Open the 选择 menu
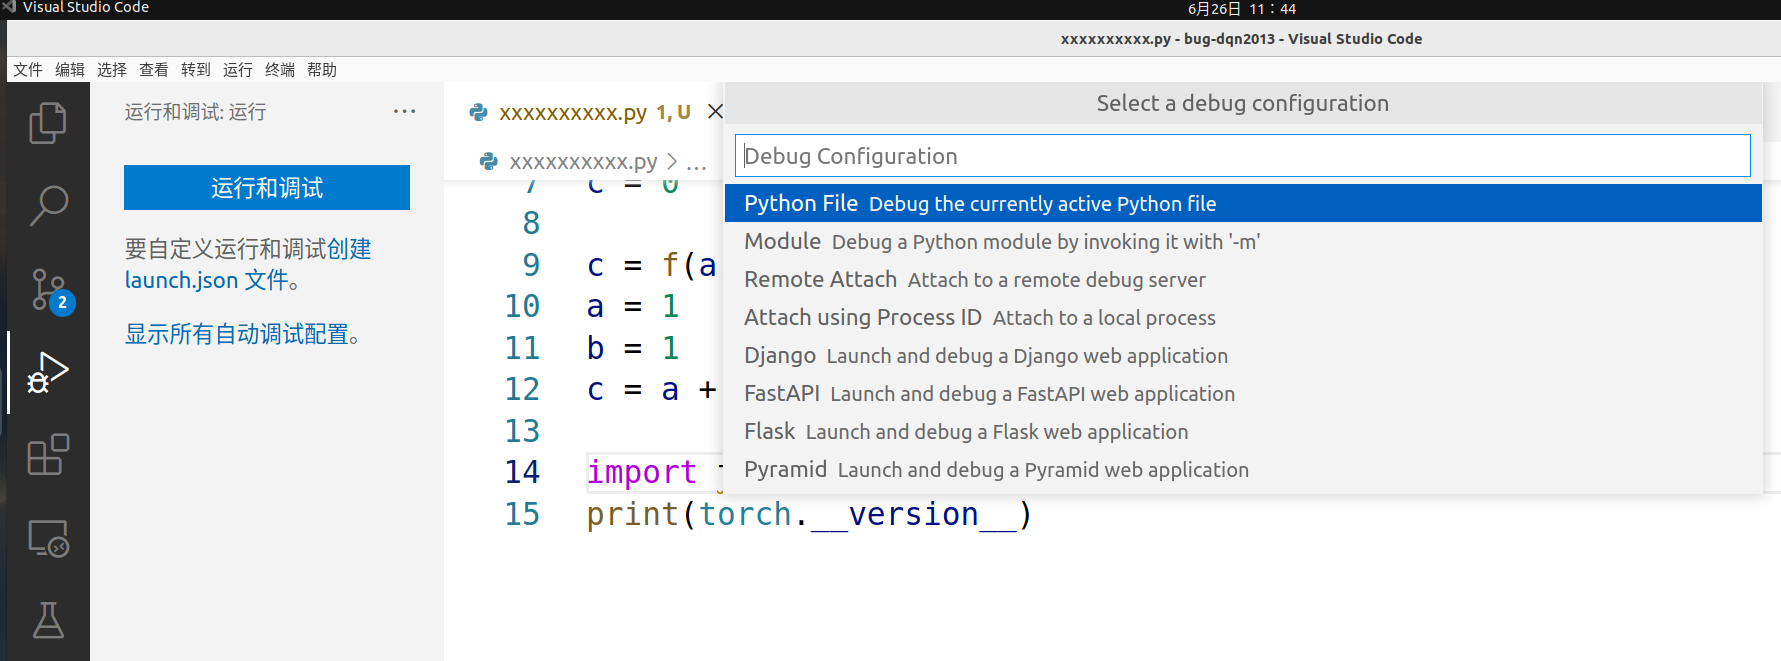Viewport: 1781px width, 661px height. [112, 69]
